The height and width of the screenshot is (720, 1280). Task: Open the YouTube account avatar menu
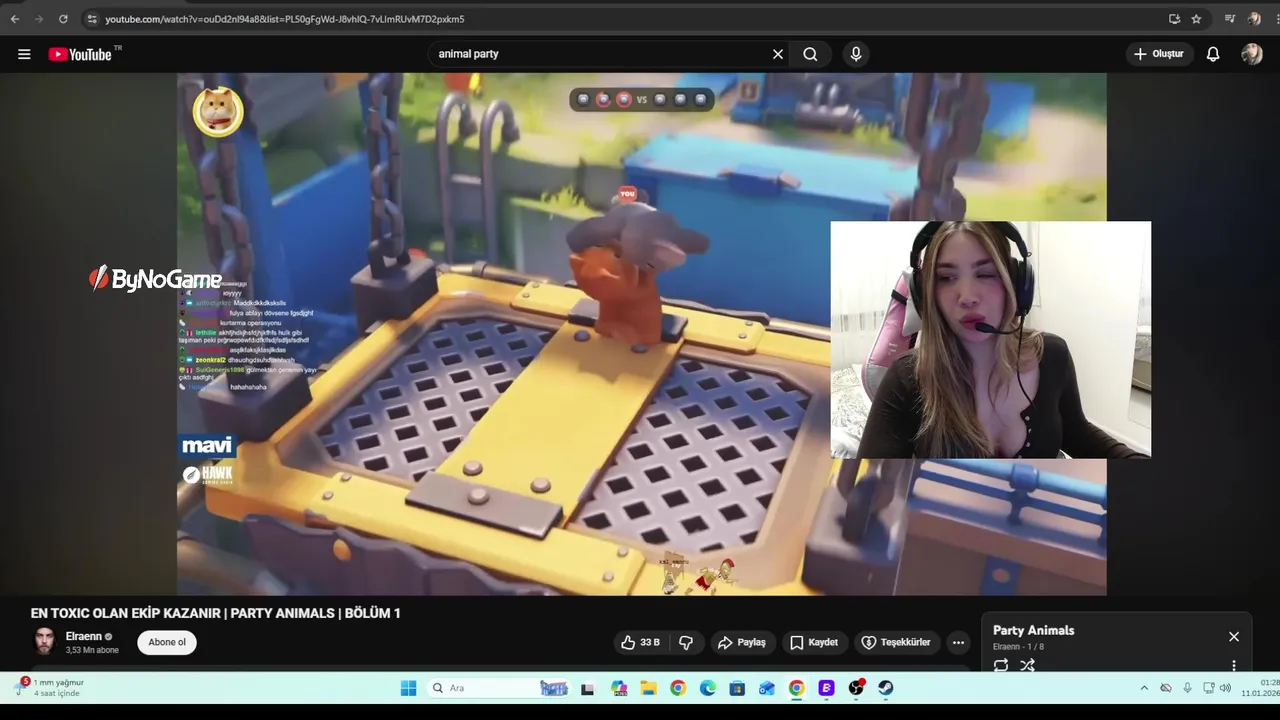(1252, 54)
